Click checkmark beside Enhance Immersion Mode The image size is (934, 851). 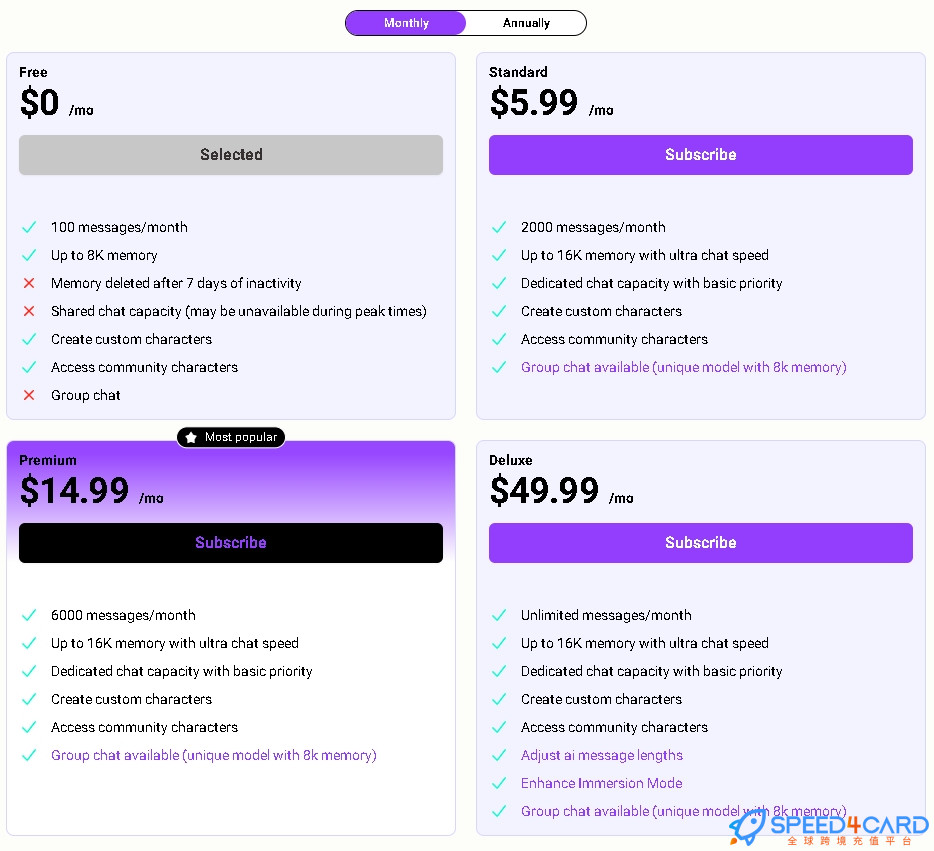click(x=499, y=783)
